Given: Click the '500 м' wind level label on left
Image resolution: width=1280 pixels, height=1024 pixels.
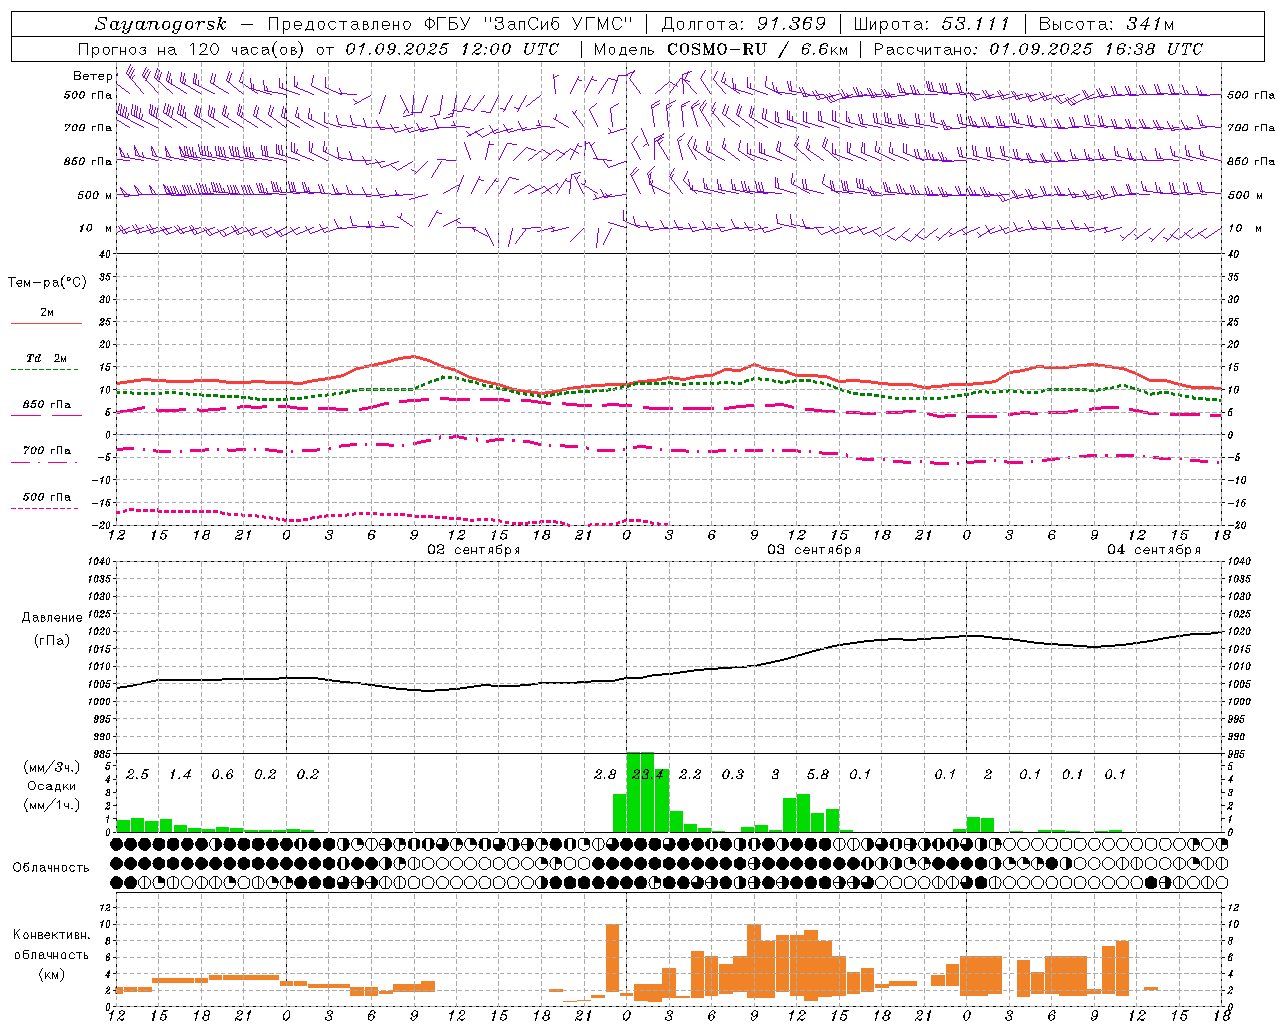Looking at the screenshot, I should pos(95,195).
